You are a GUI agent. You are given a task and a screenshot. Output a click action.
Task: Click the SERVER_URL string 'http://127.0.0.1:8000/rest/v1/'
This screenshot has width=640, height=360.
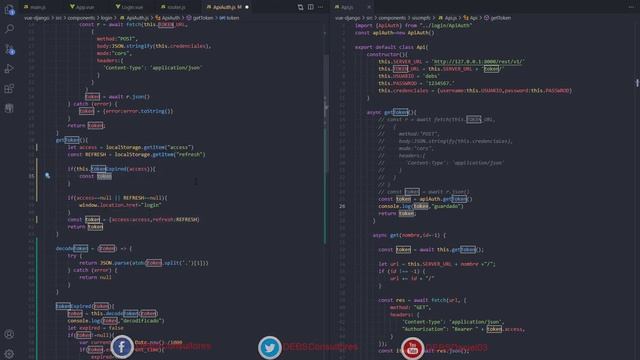[478, 62]
